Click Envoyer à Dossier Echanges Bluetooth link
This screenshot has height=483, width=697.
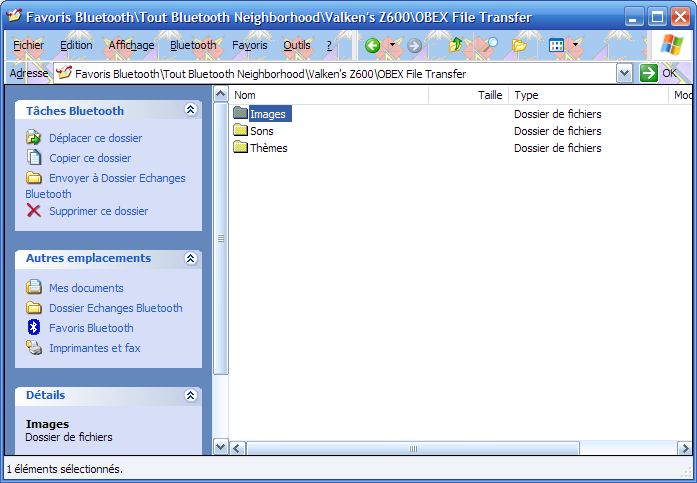tap(105, 186)
